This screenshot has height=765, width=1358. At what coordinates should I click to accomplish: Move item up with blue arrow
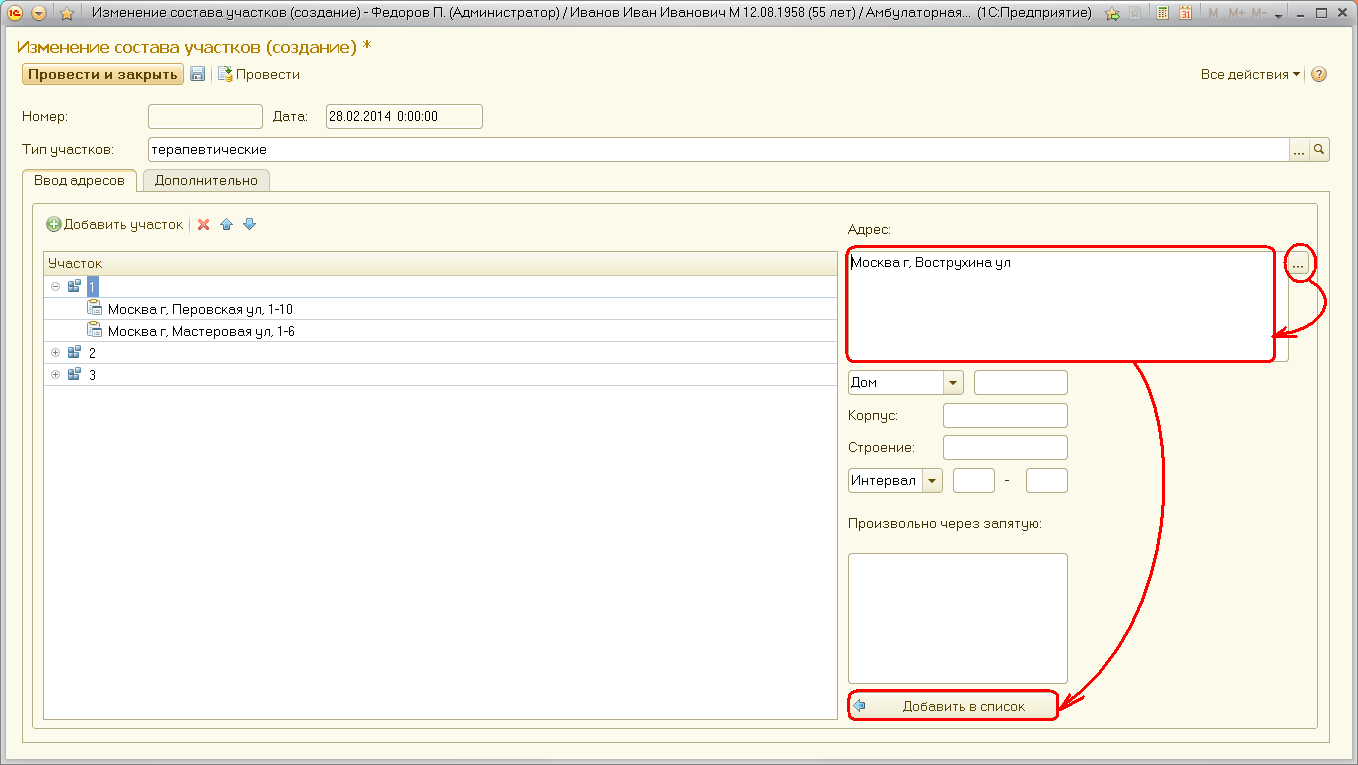tap(226, 224)
